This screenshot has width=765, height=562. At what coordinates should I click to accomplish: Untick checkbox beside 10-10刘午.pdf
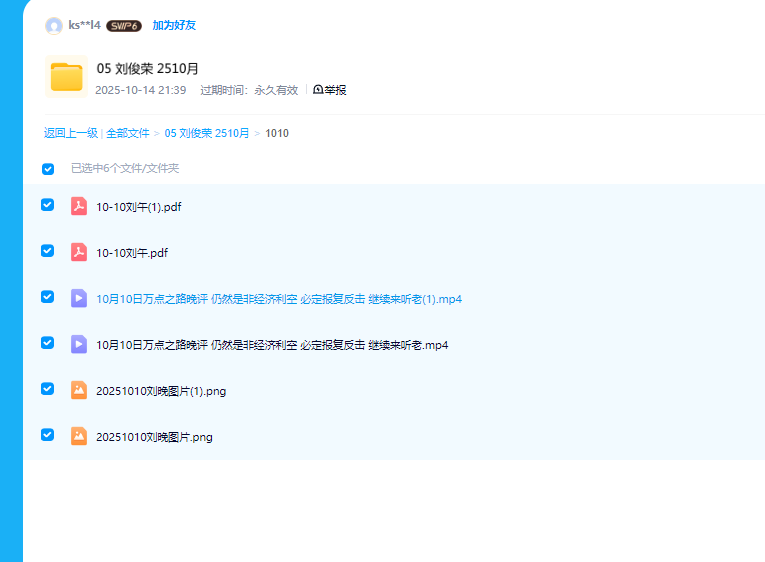pyautogui.click(x=47, y=251)
